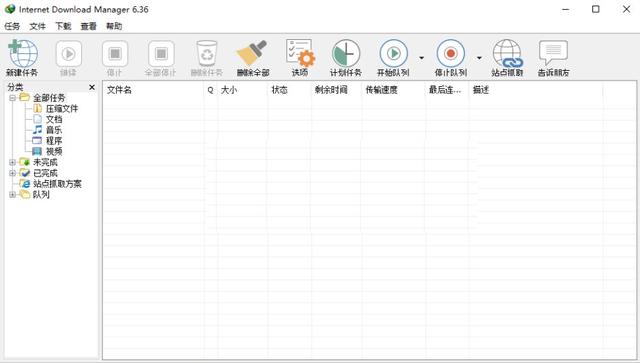Screen dimensions: 640x363
Task: Select the 队列 folder
Action: (x=41, y=194)
